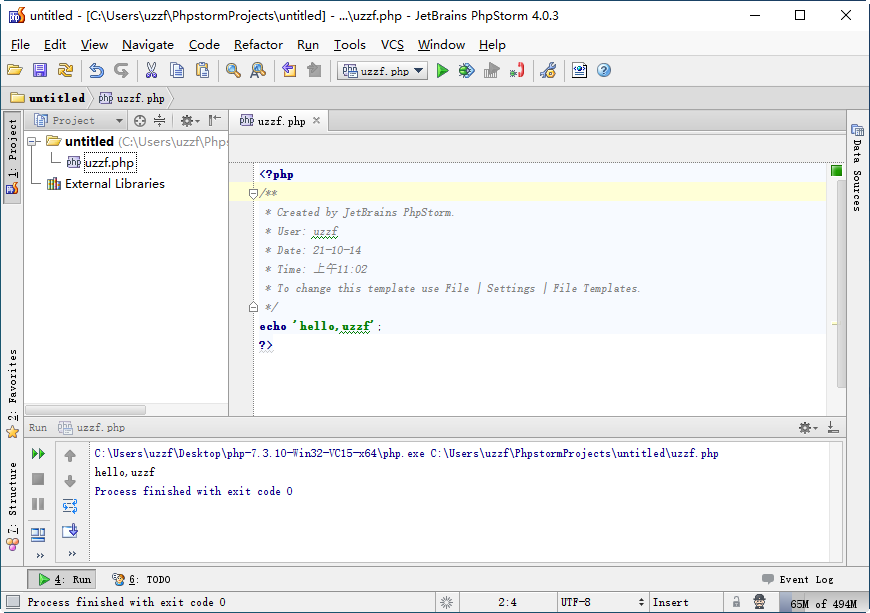The height and width of the screenshot is (613, 870).
Task: Hide the Run panel with the download-arrow icon
Action: point(833,428)
